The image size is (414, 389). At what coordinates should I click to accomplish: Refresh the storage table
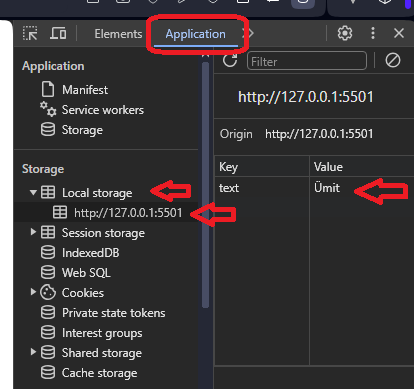230,60
